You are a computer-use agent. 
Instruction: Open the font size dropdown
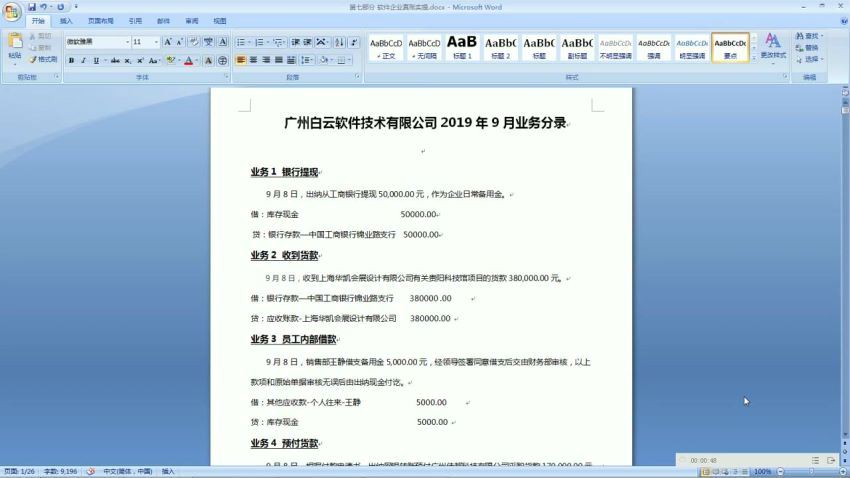(156, 42)
